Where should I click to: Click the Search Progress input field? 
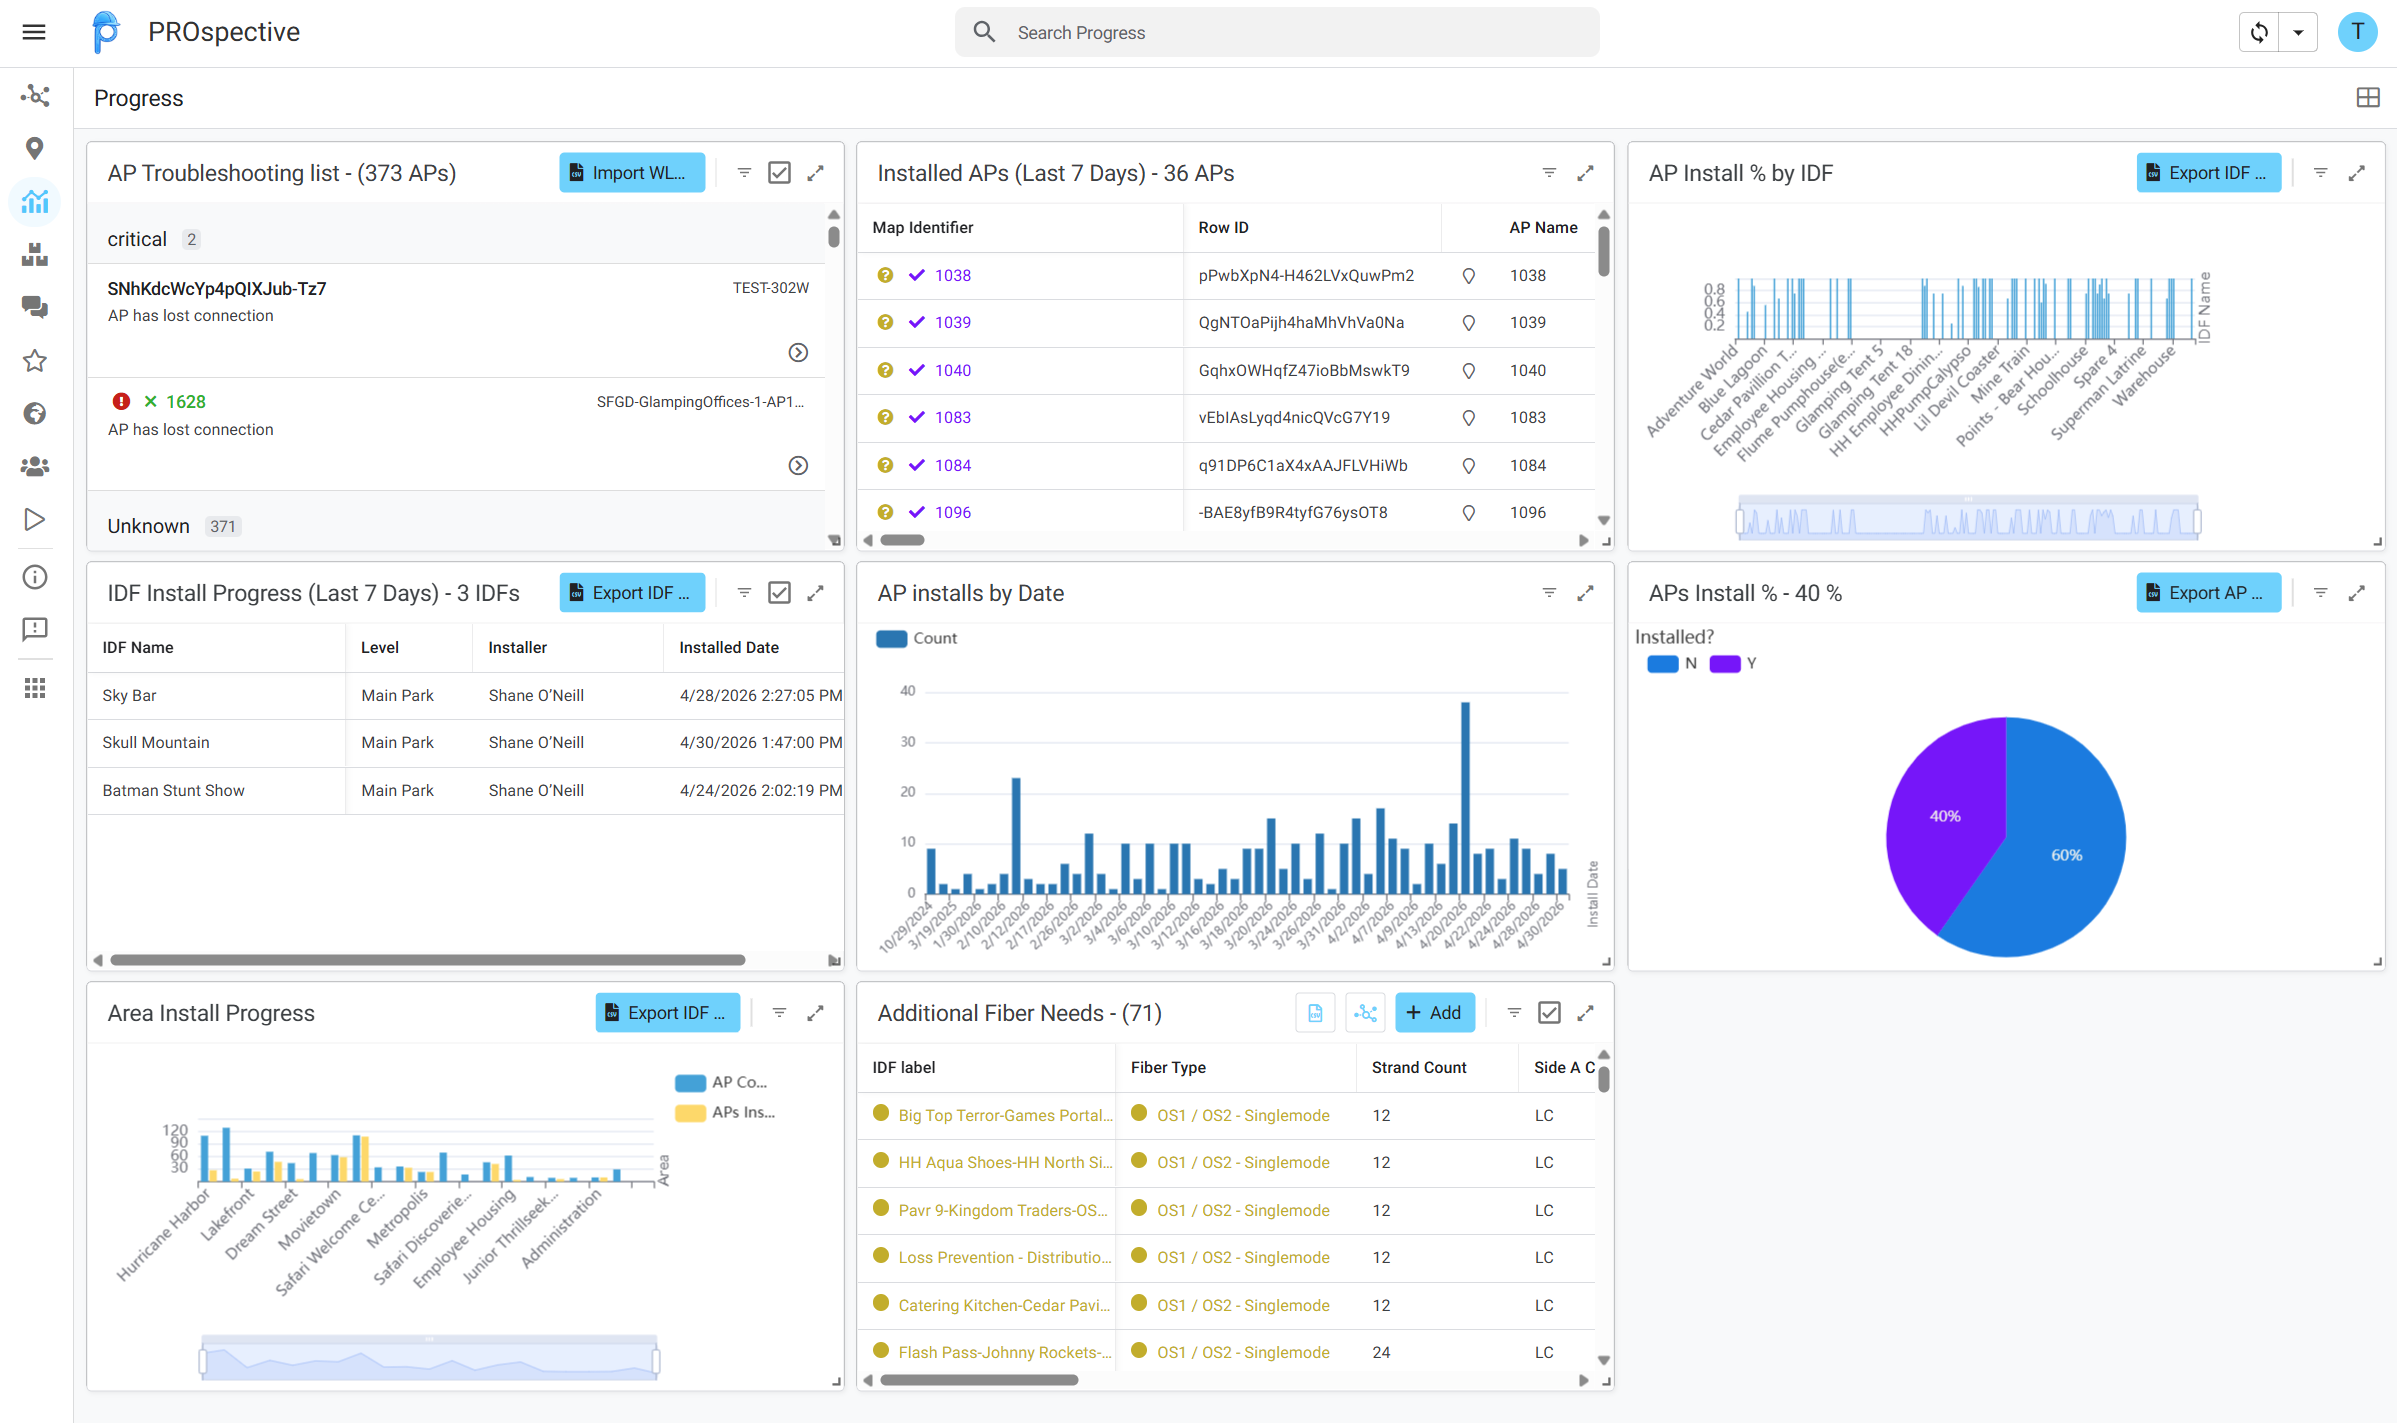click(x=1277, y=32)
